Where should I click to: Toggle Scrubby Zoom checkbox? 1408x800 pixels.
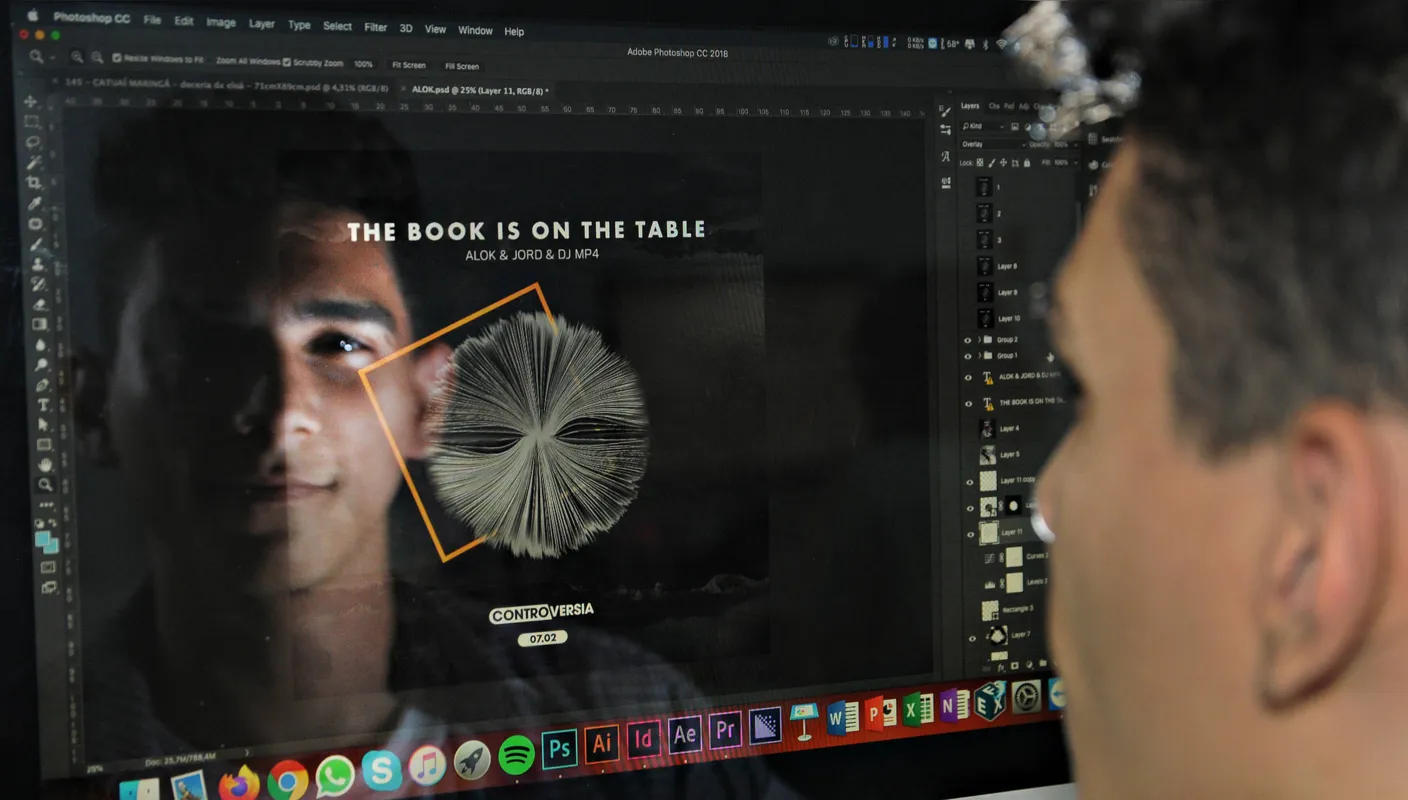pyautogui.click(x=287, y=62)
